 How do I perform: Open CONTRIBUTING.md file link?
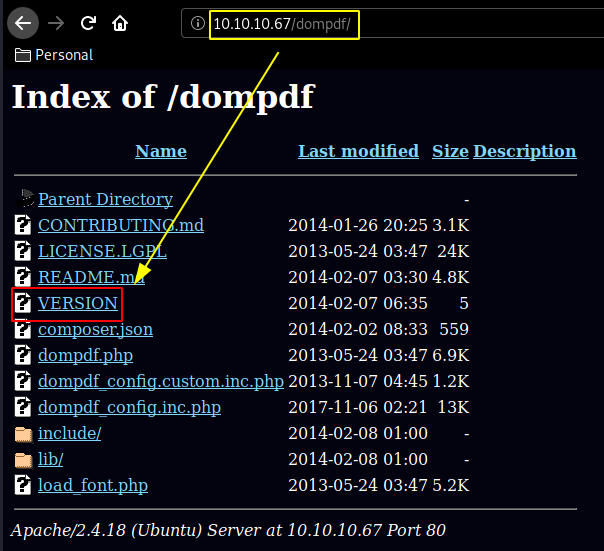pyautogui.click(x=120, y=225)
